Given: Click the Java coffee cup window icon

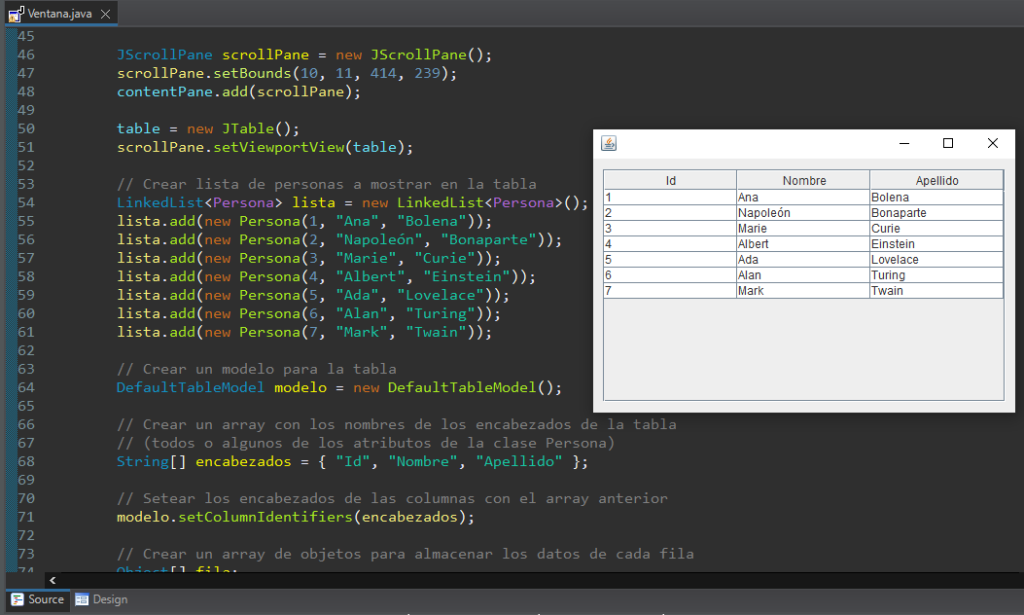Looking at the screenshot, I should point(611,143).
